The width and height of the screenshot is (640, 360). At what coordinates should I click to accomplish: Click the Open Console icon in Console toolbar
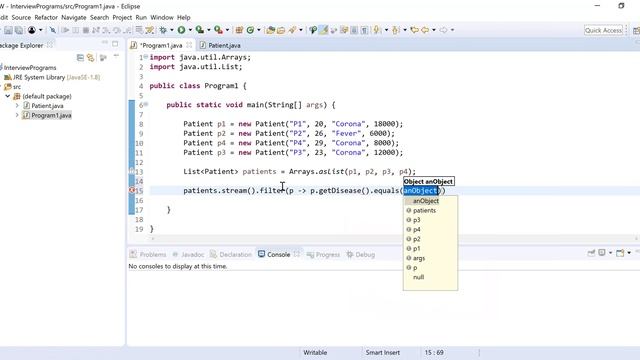[x=620, y=253]
